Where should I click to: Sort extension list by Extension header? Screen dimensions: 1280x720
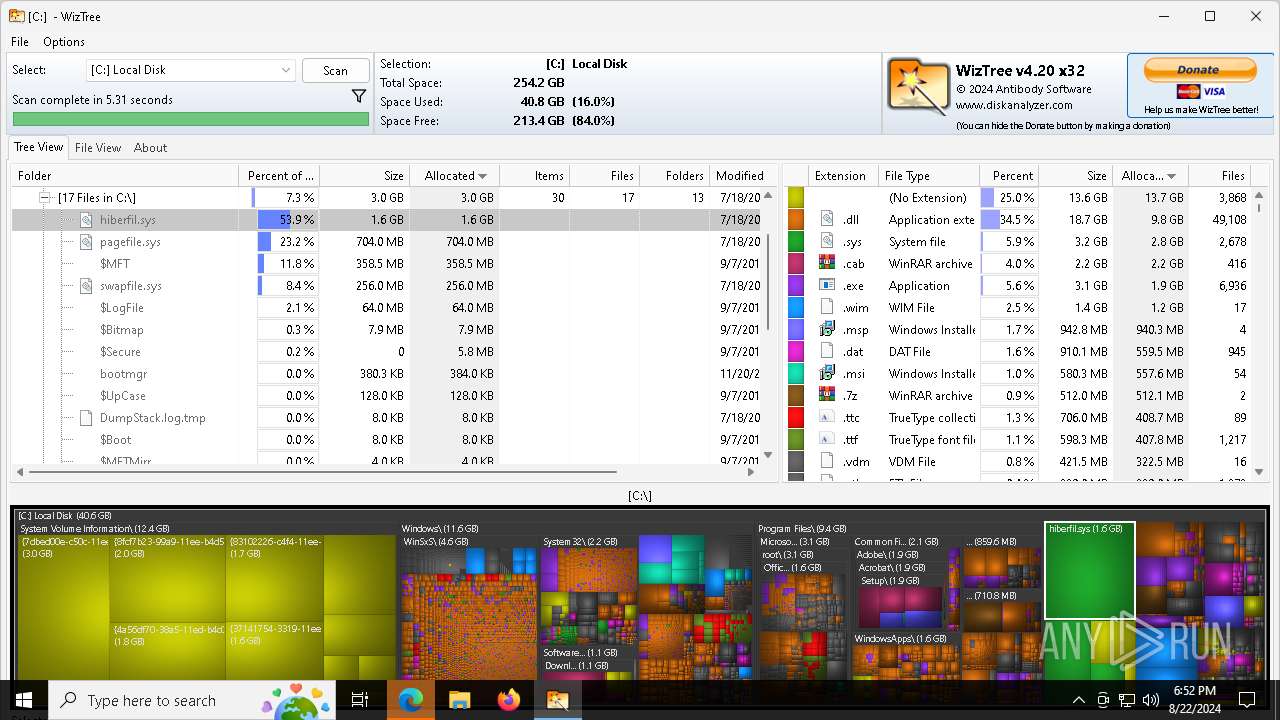(x=842, y=175)
